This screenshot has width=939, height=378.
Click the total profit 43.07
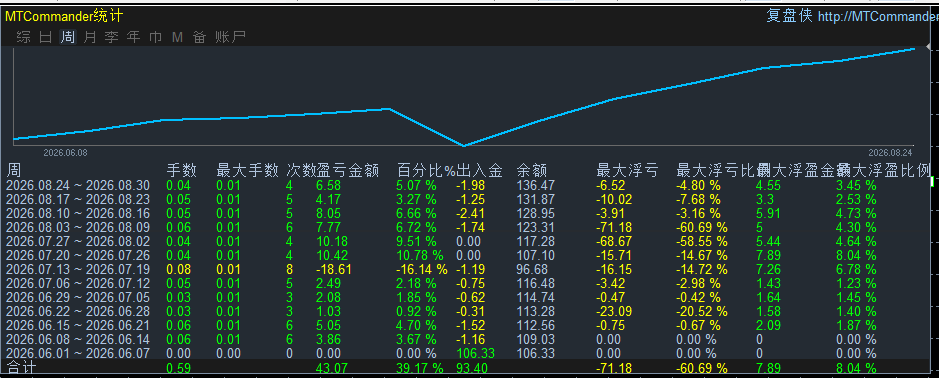pos(331,368)
